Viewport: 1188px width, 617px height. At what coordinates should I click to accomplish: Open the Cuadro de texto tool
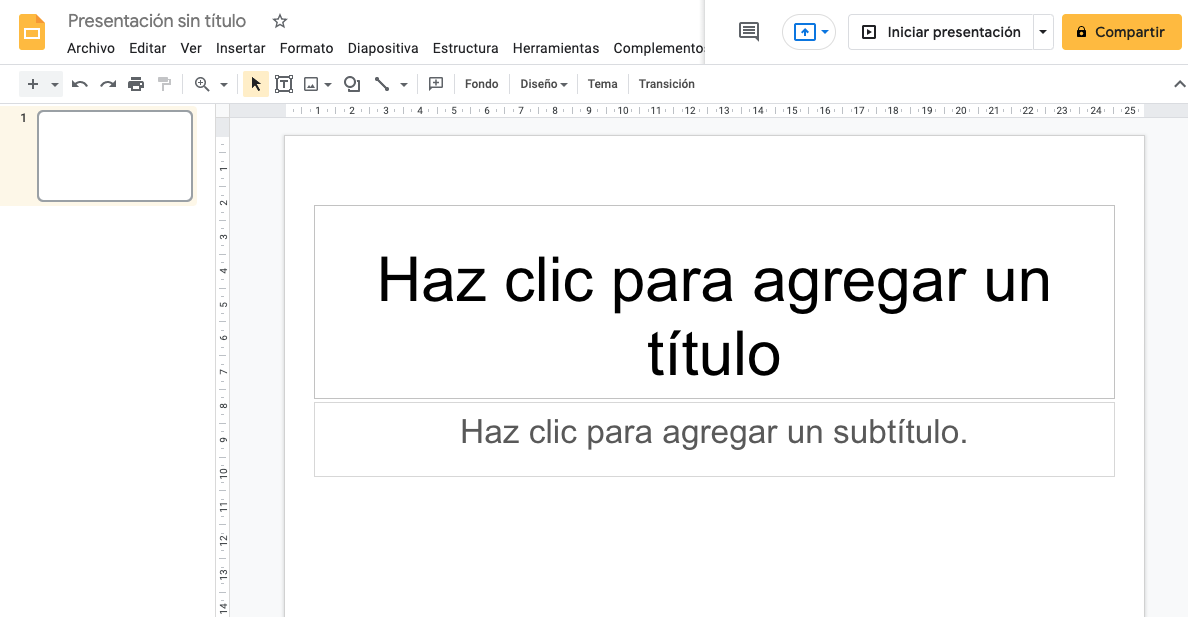[x=284, y=84]
